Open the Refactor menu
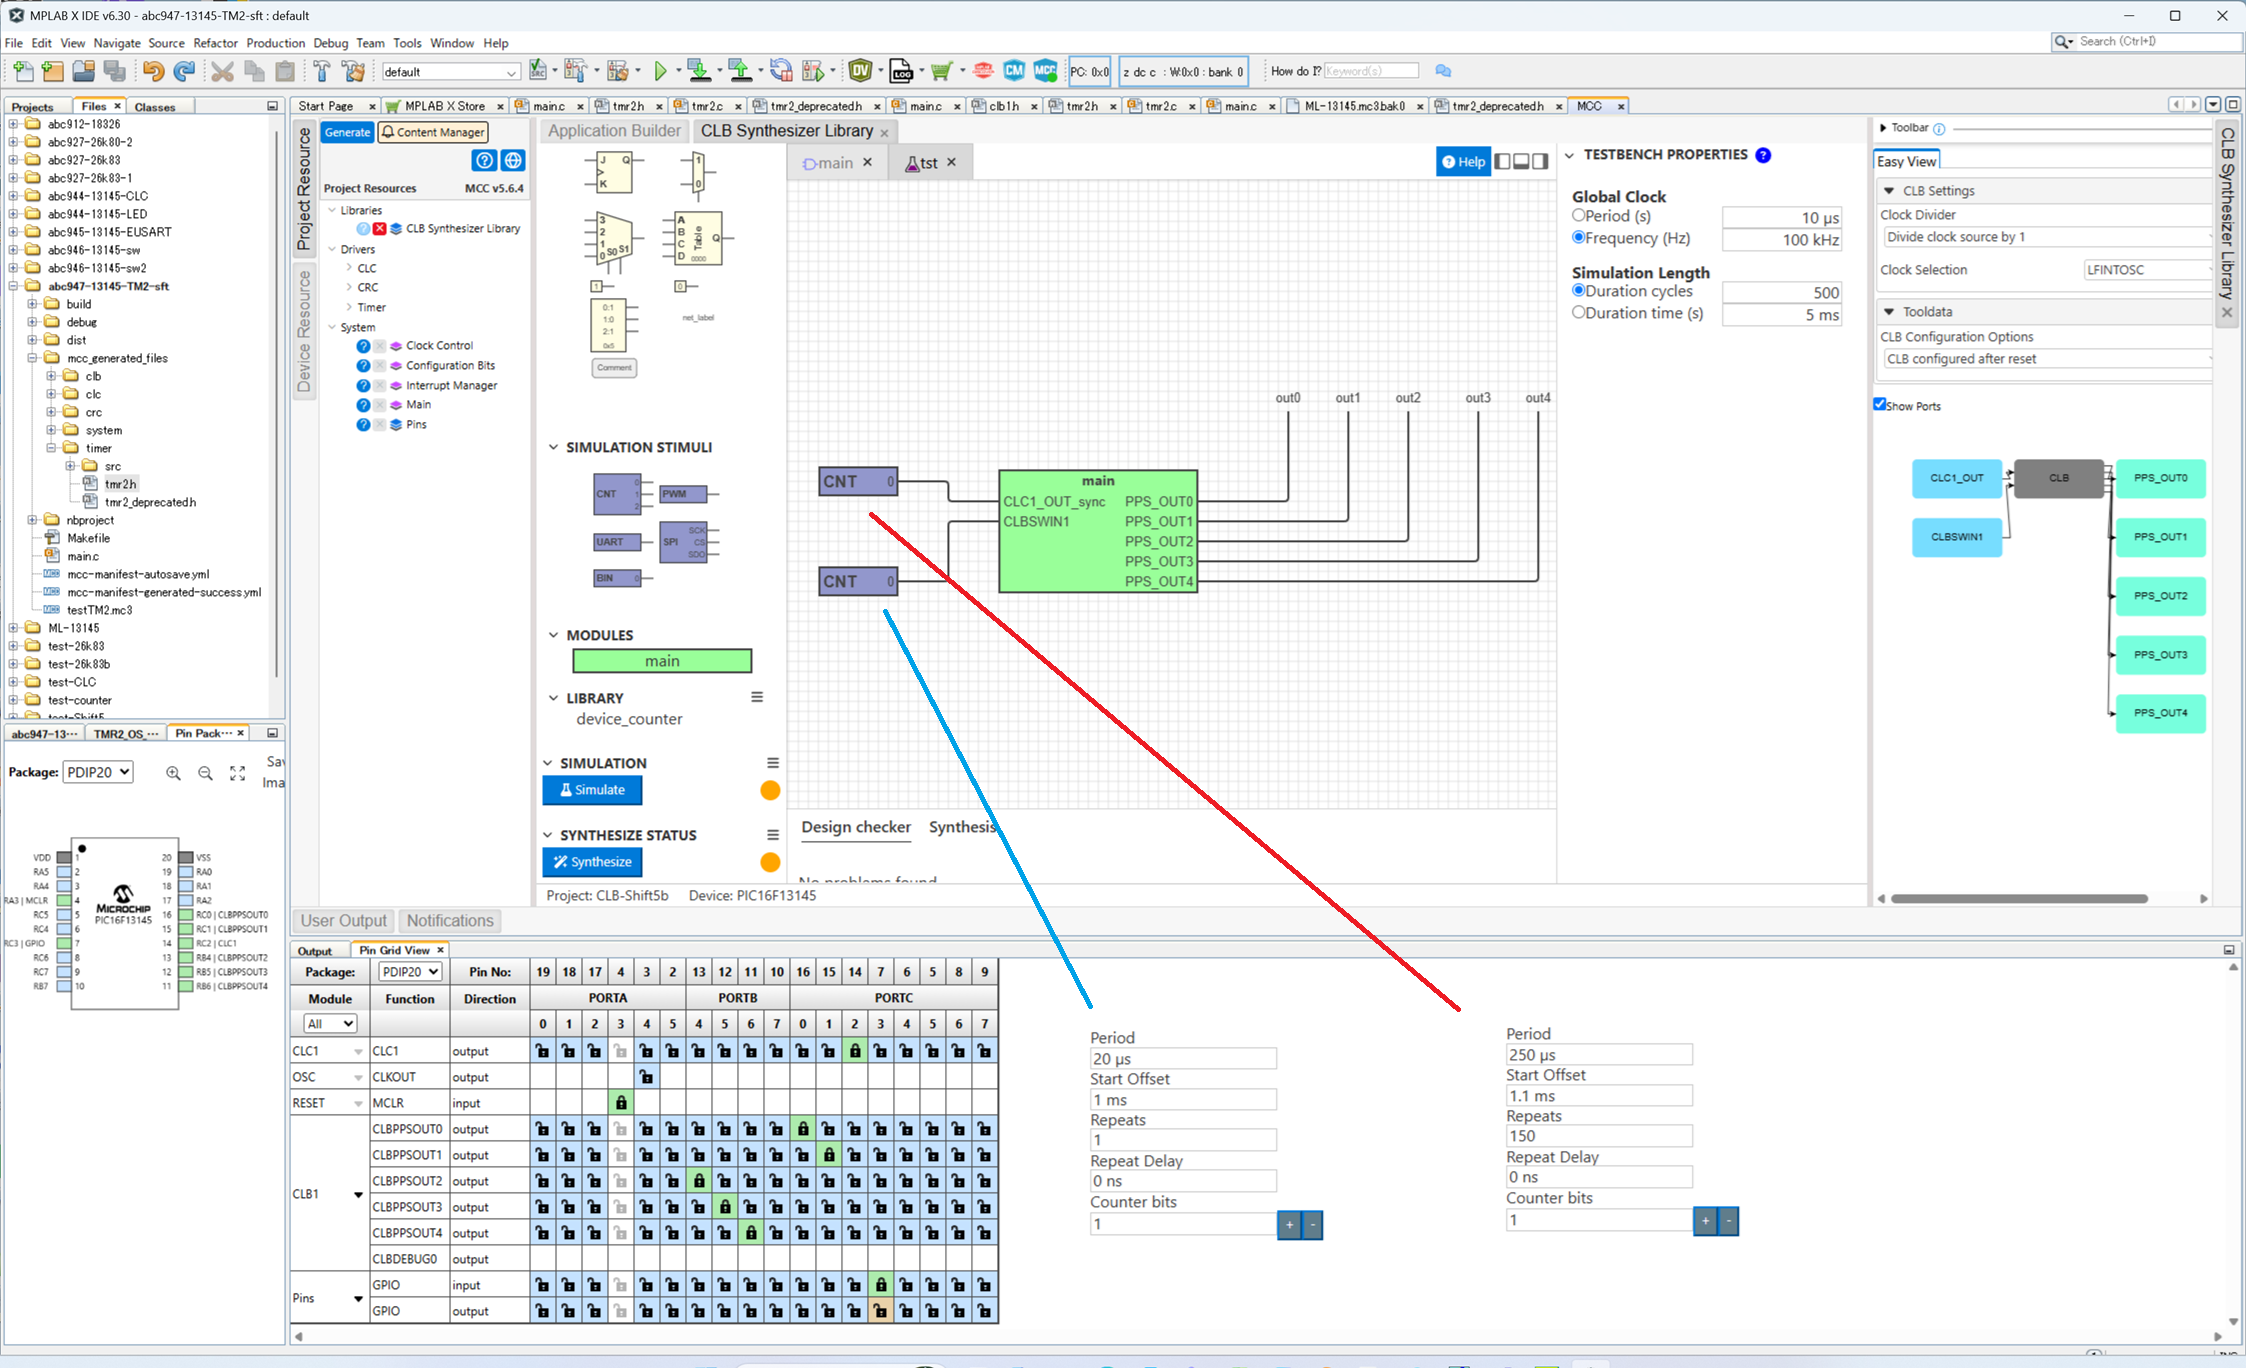The height and width of the screenshot is (1368, 2246). click(x=215, y=43)
